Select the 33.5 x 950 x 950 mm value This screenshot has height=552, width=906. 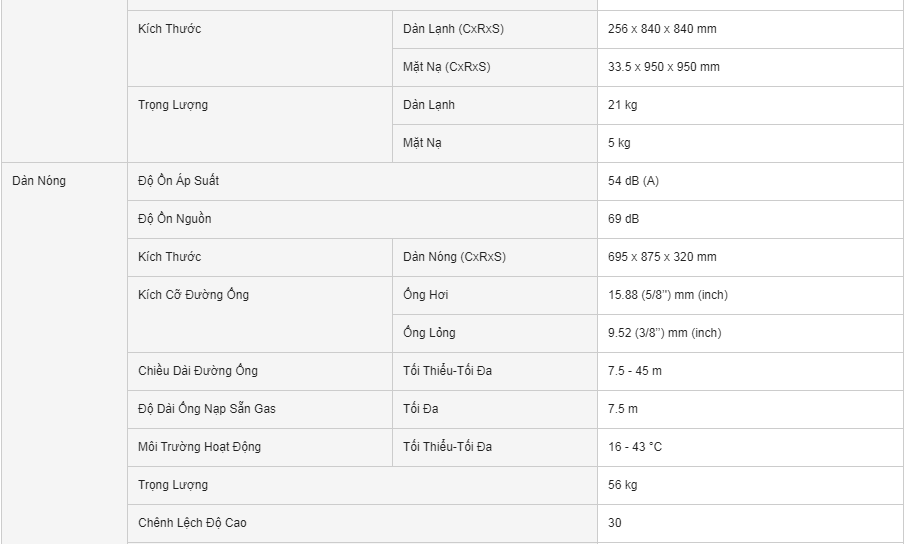point(663,67)
